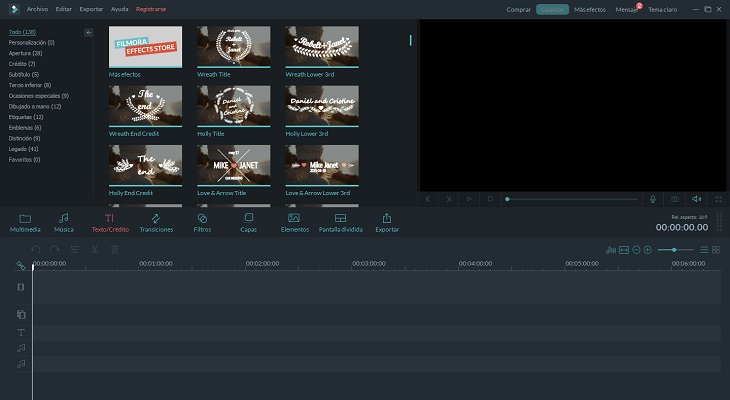This screenshot has width=730, height=400.
Task: Enter fullscreen preview mode
Action: [x=717, y=199]
